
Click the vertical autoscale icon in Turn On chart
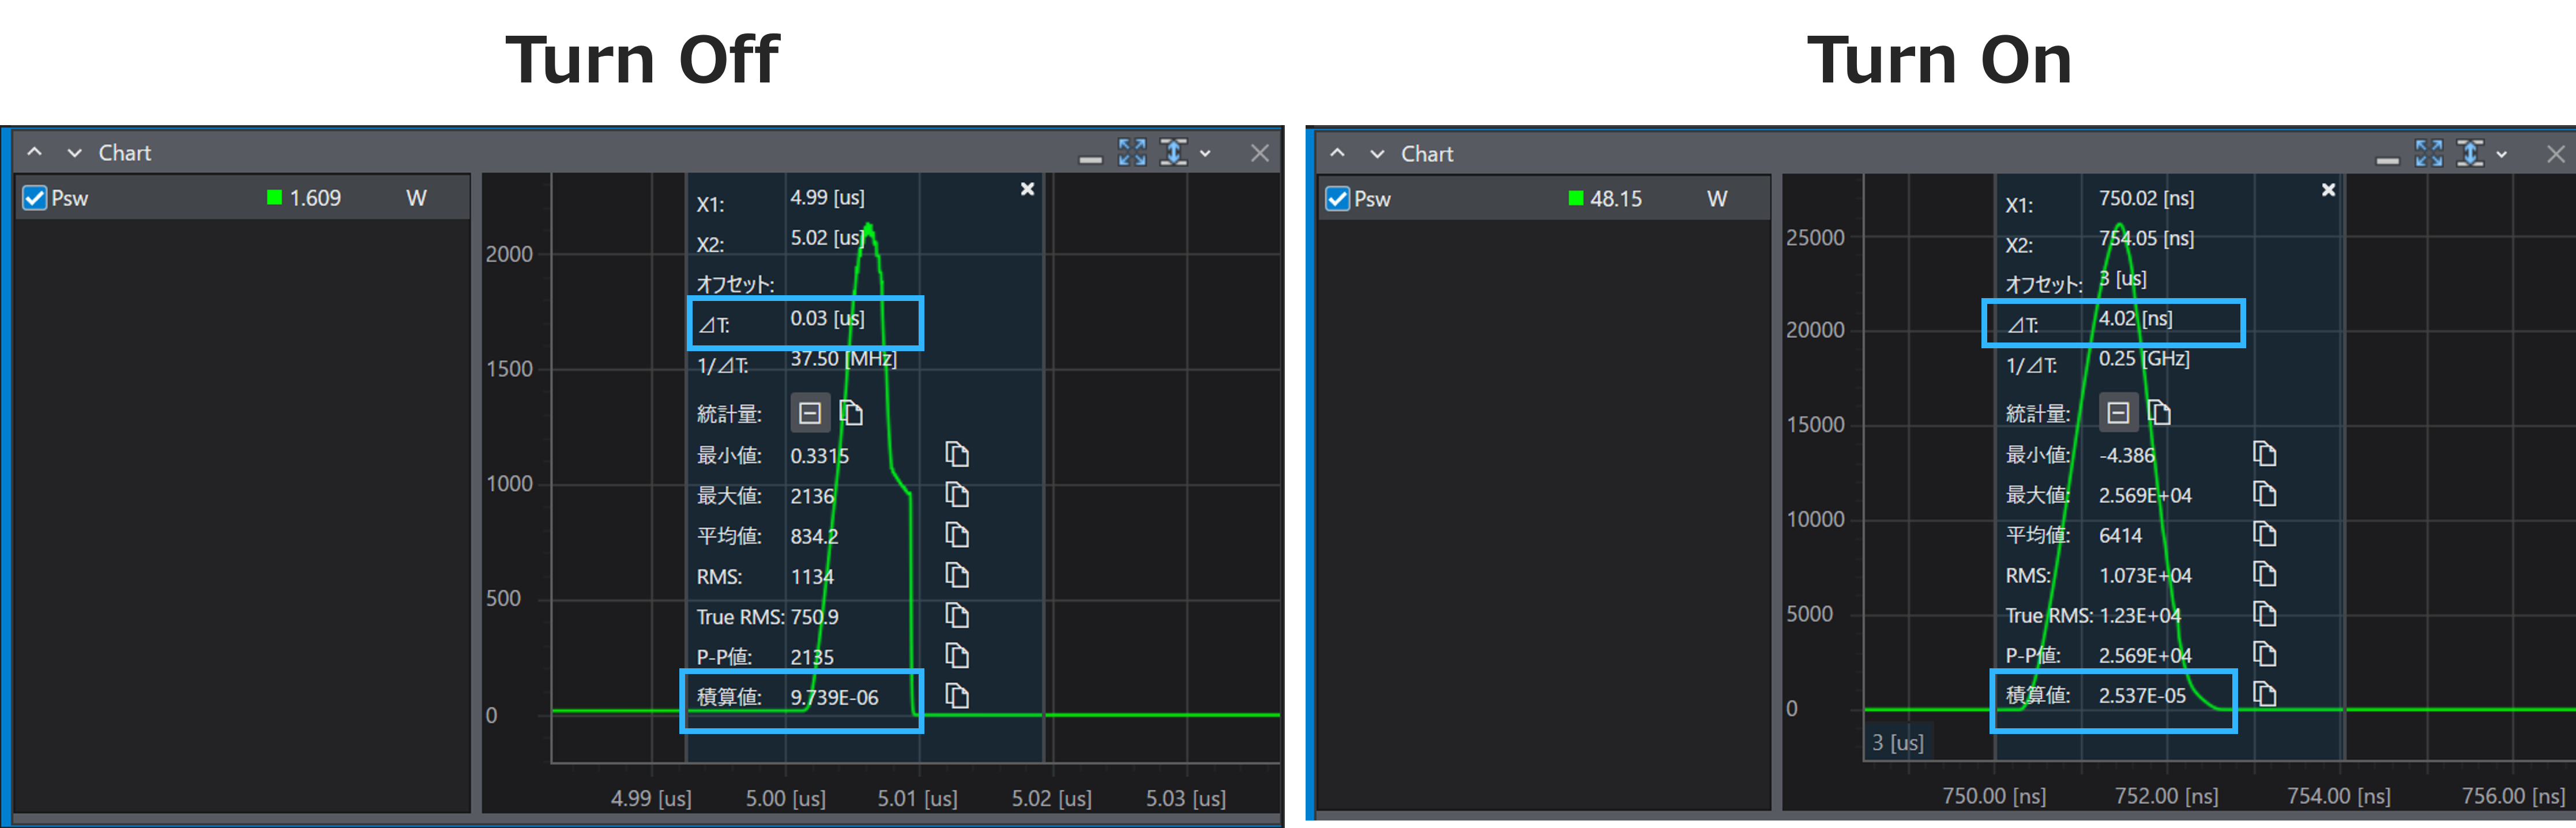2470,153
